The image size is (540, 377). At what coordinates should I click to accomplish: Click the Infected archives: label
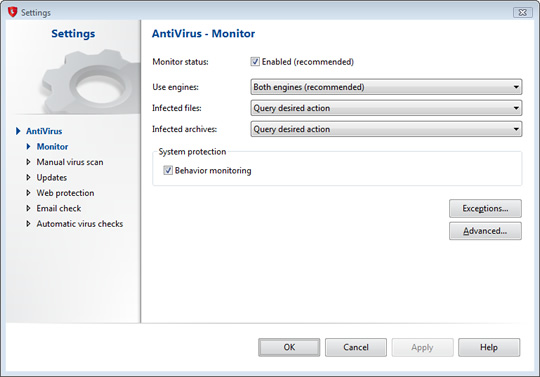185,129
